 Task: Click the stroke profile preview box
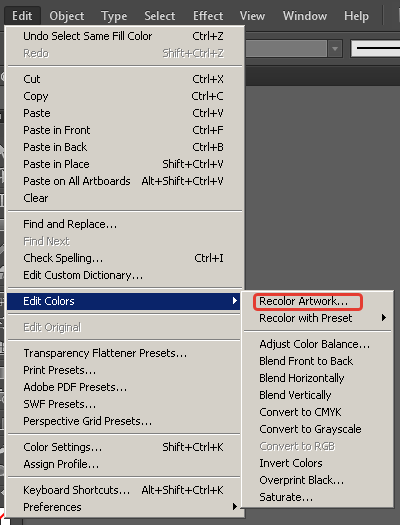[x=376, y=49]
